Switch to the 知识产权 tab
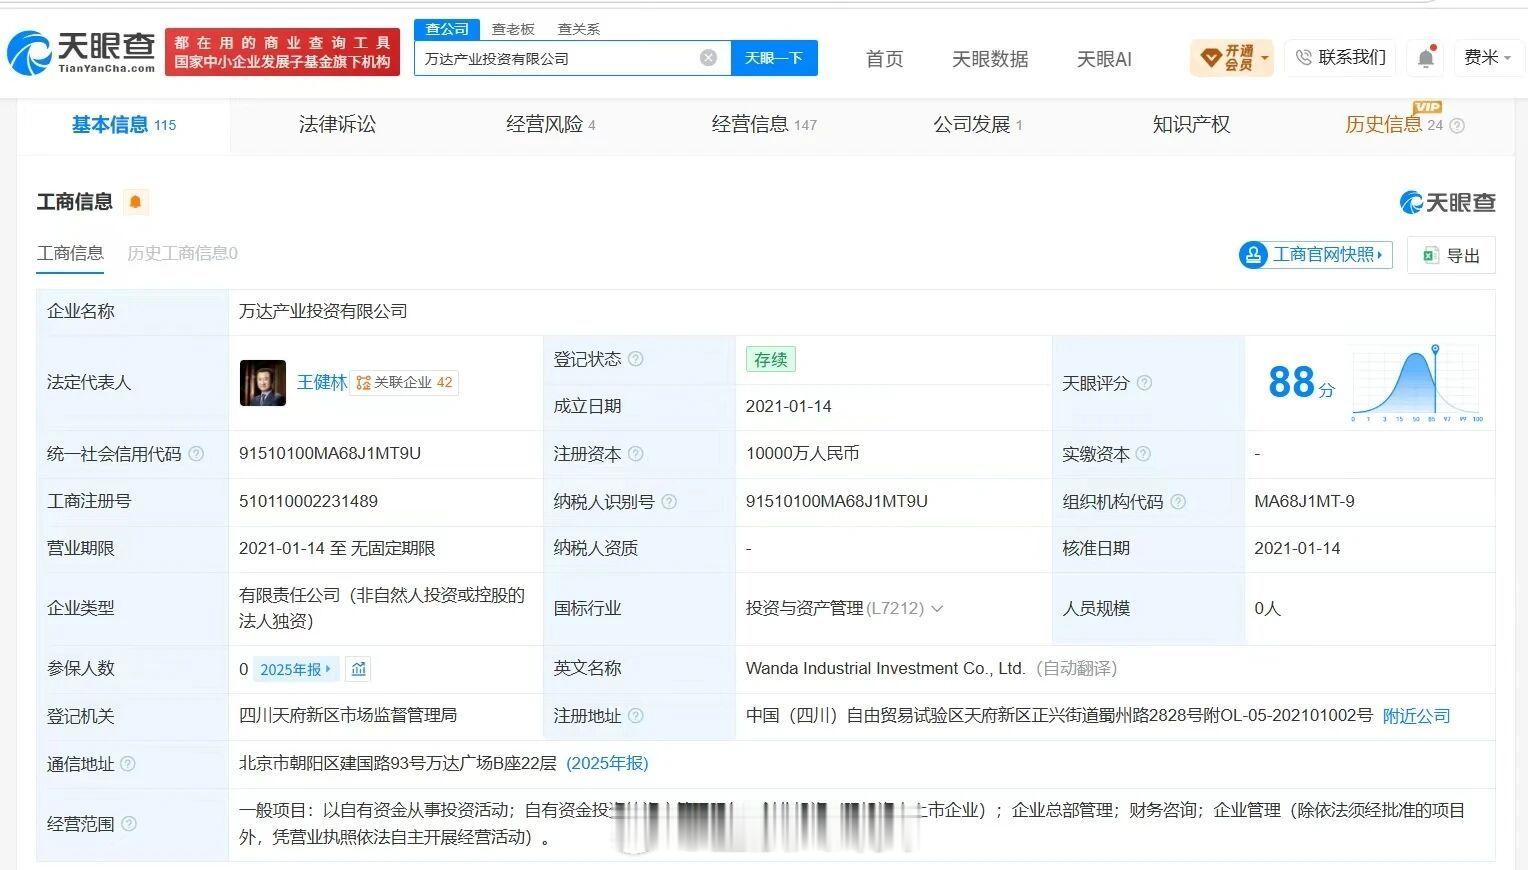Screen dimensions: 1528x870 pos(1191,125)
